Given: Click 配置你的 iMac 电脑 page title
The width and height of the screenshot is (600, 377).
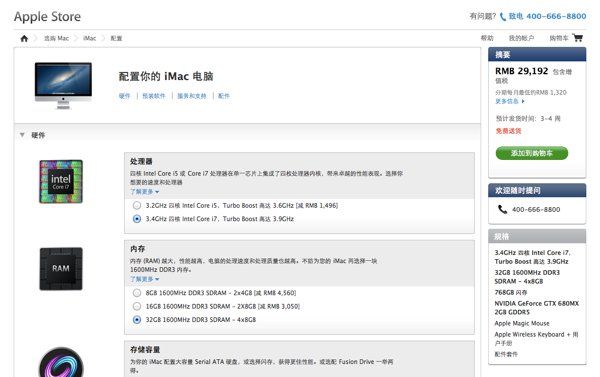Looking at the screenshot, I should 166,76.
